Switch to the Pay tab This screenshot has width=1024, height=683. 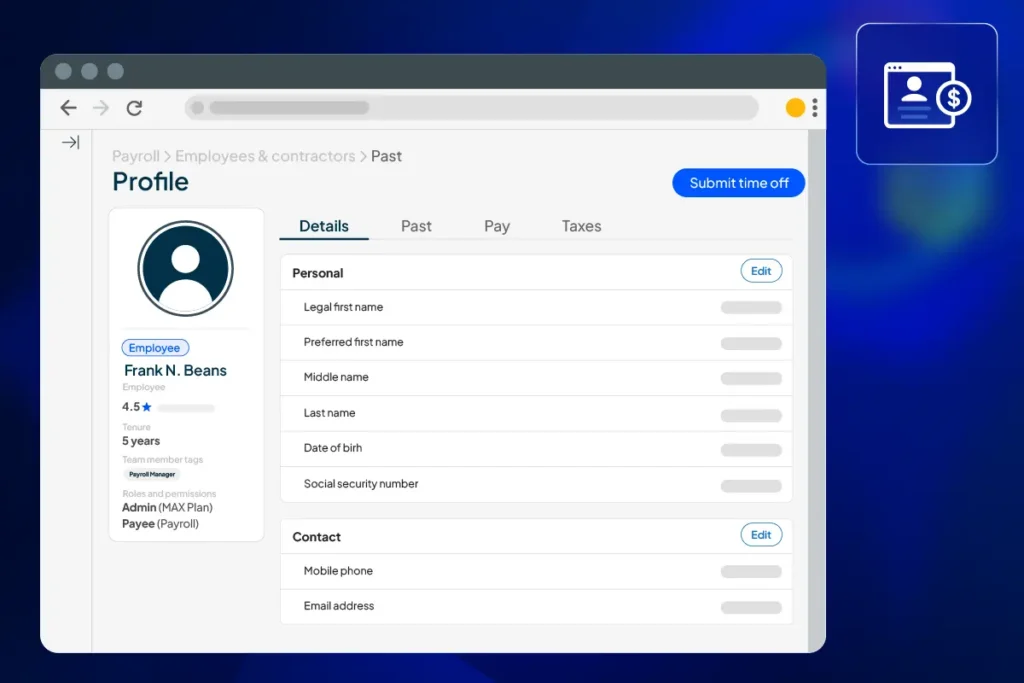[x=497, y=226]
